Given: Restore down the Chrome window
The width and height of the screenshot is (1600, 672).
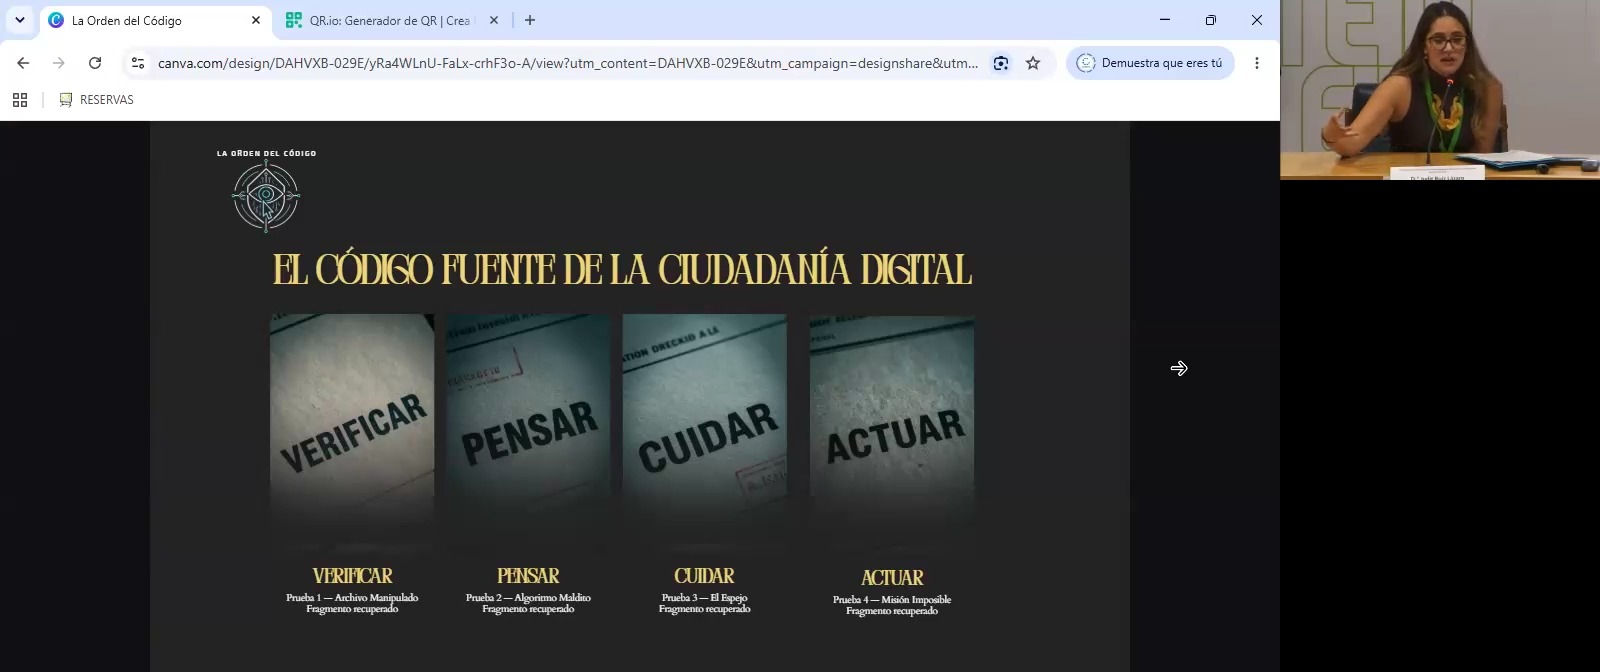Looking at the screenshot, I should pyautogui.click(x=1211, y=20).
